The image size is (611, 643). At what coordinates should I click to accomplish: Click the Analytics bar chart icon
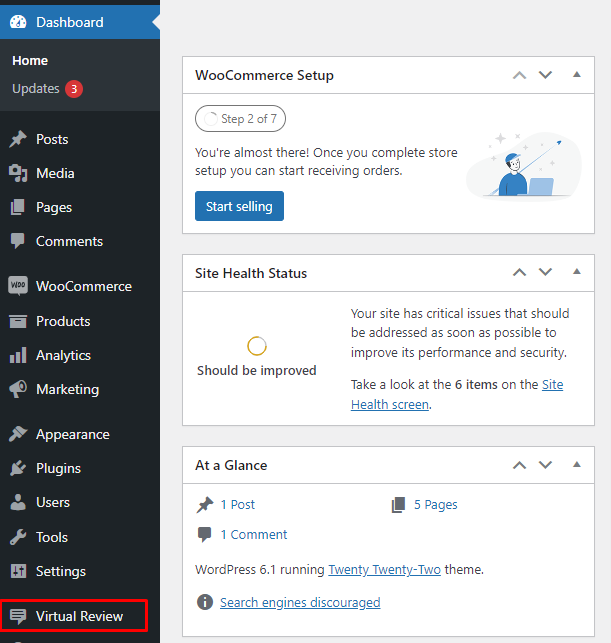tap(18, 355)
